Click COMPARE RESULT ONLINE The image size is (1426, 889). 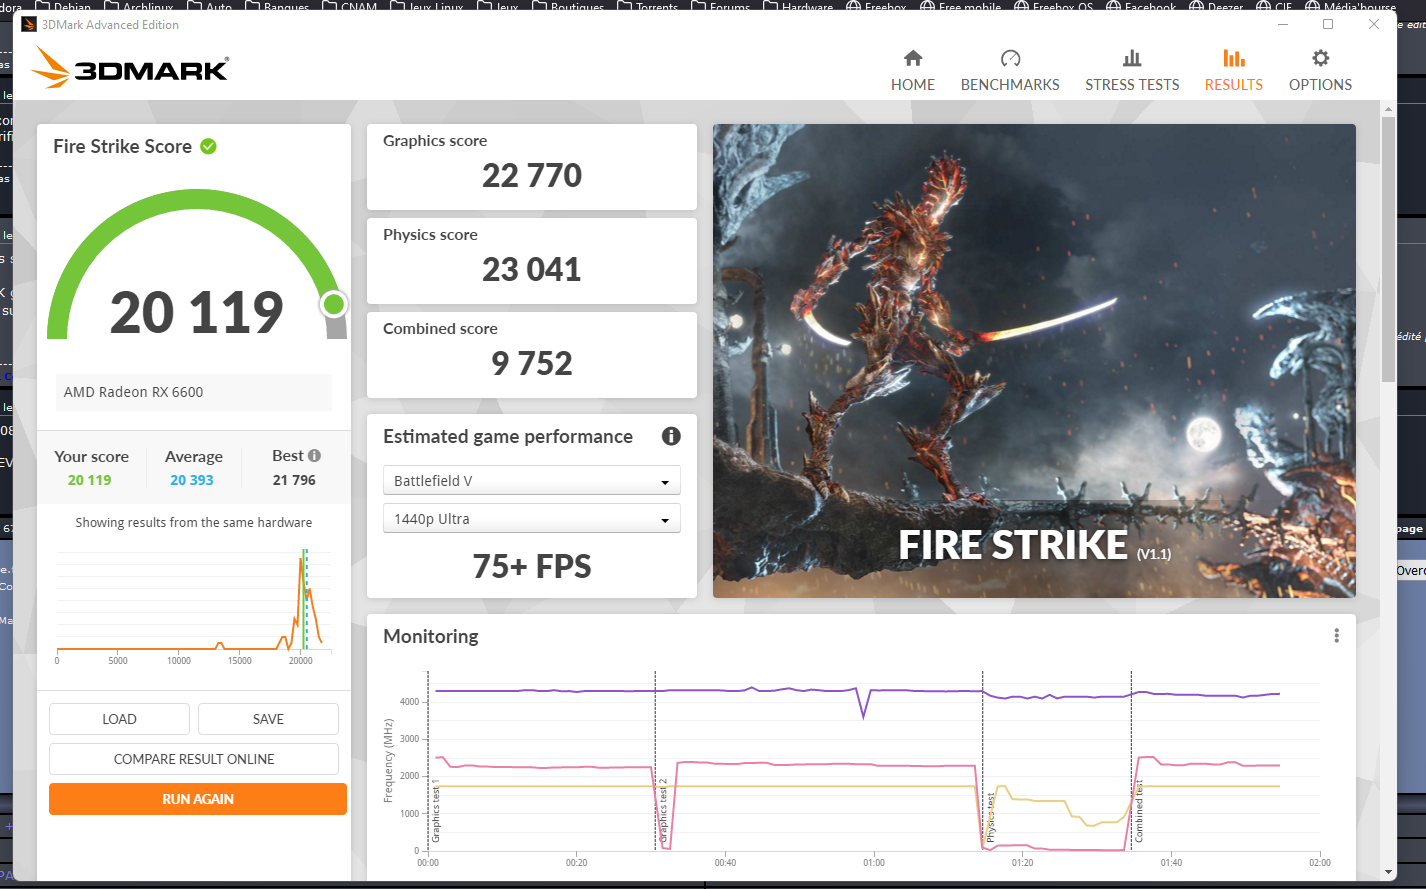(194, 759)
